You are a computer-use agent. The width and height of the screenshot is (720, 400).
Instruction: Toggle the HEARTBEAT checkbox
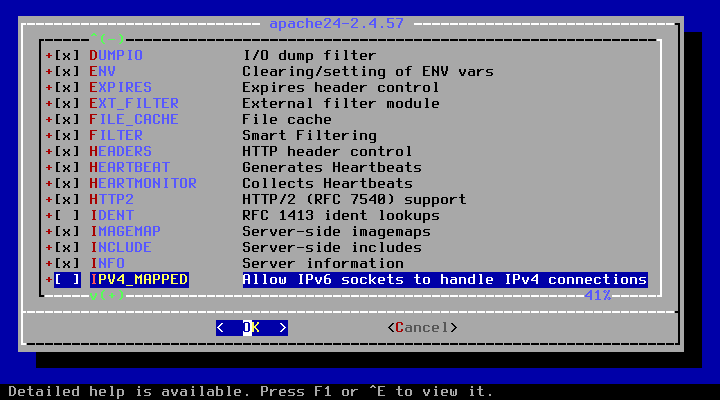67,168
